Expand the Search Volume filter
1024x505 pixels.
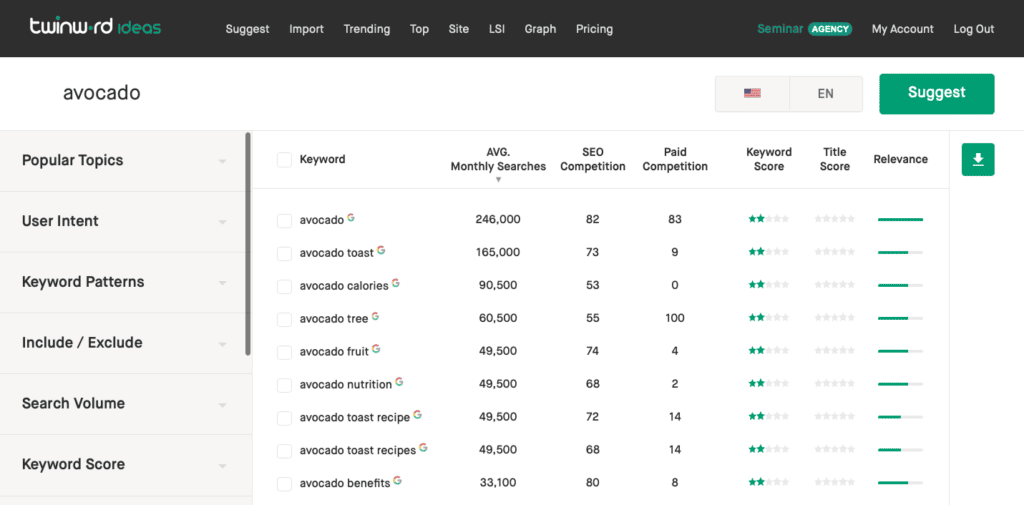click(x=124, y=404)
